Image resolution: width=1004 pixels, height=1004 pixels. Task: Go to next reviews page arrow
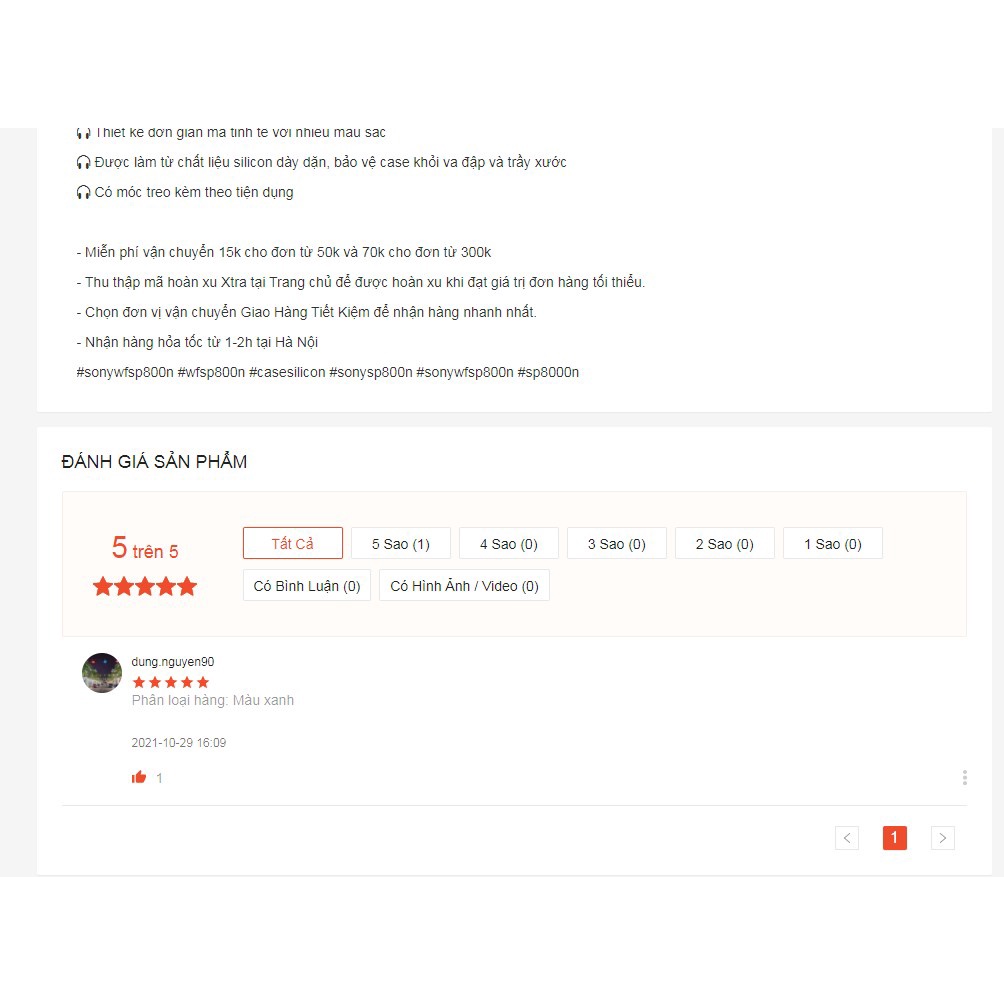tap(943, 838)
